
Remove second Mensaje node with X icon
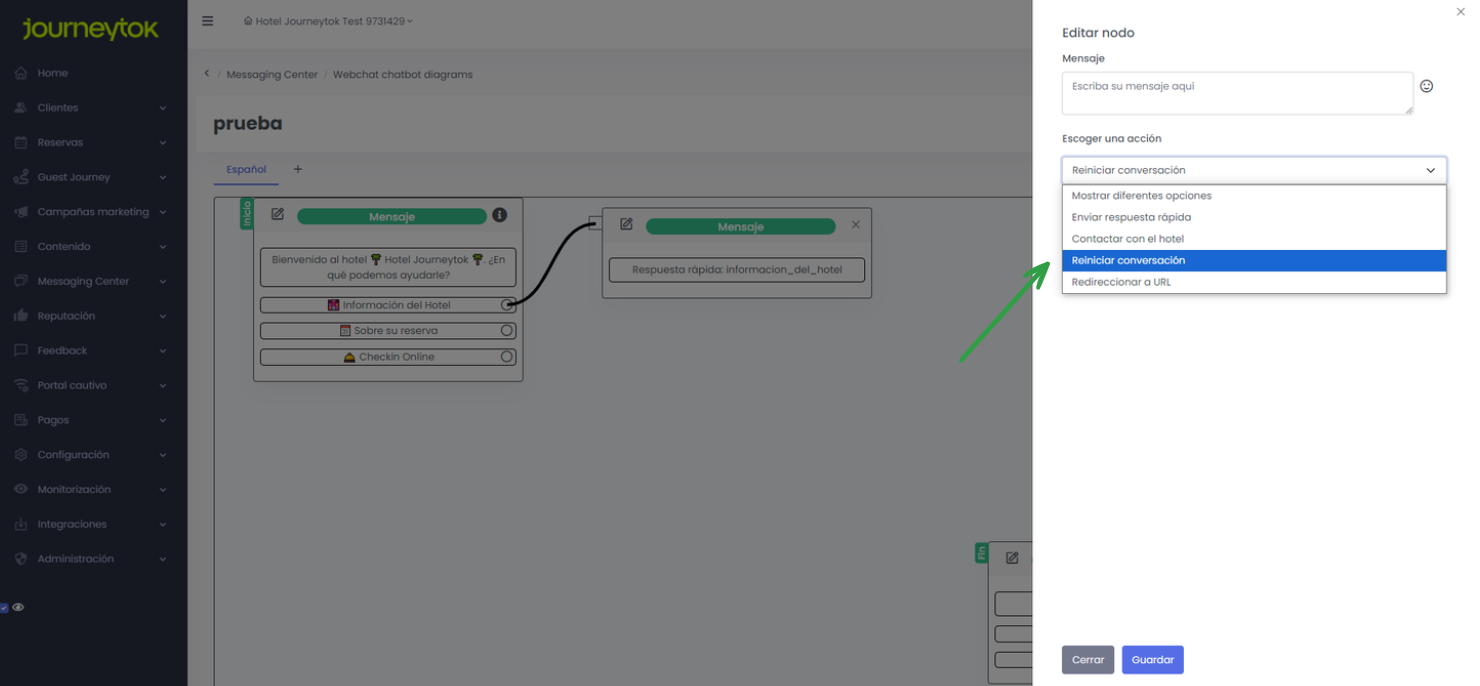tap(855, 225)
